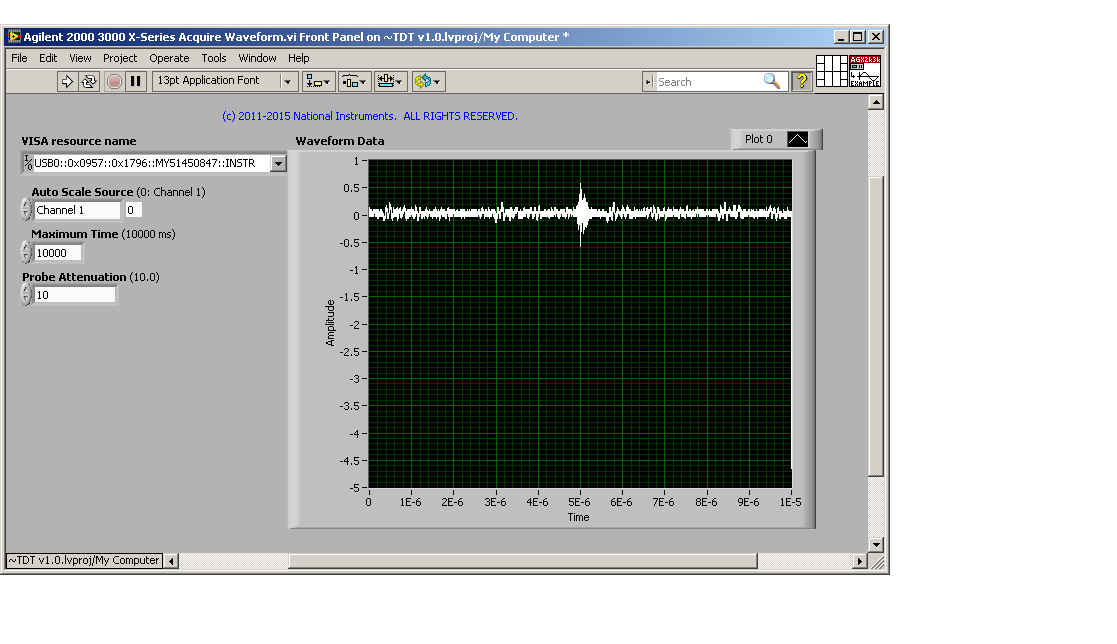Click the Abort Execution stop button

[114, 81]
